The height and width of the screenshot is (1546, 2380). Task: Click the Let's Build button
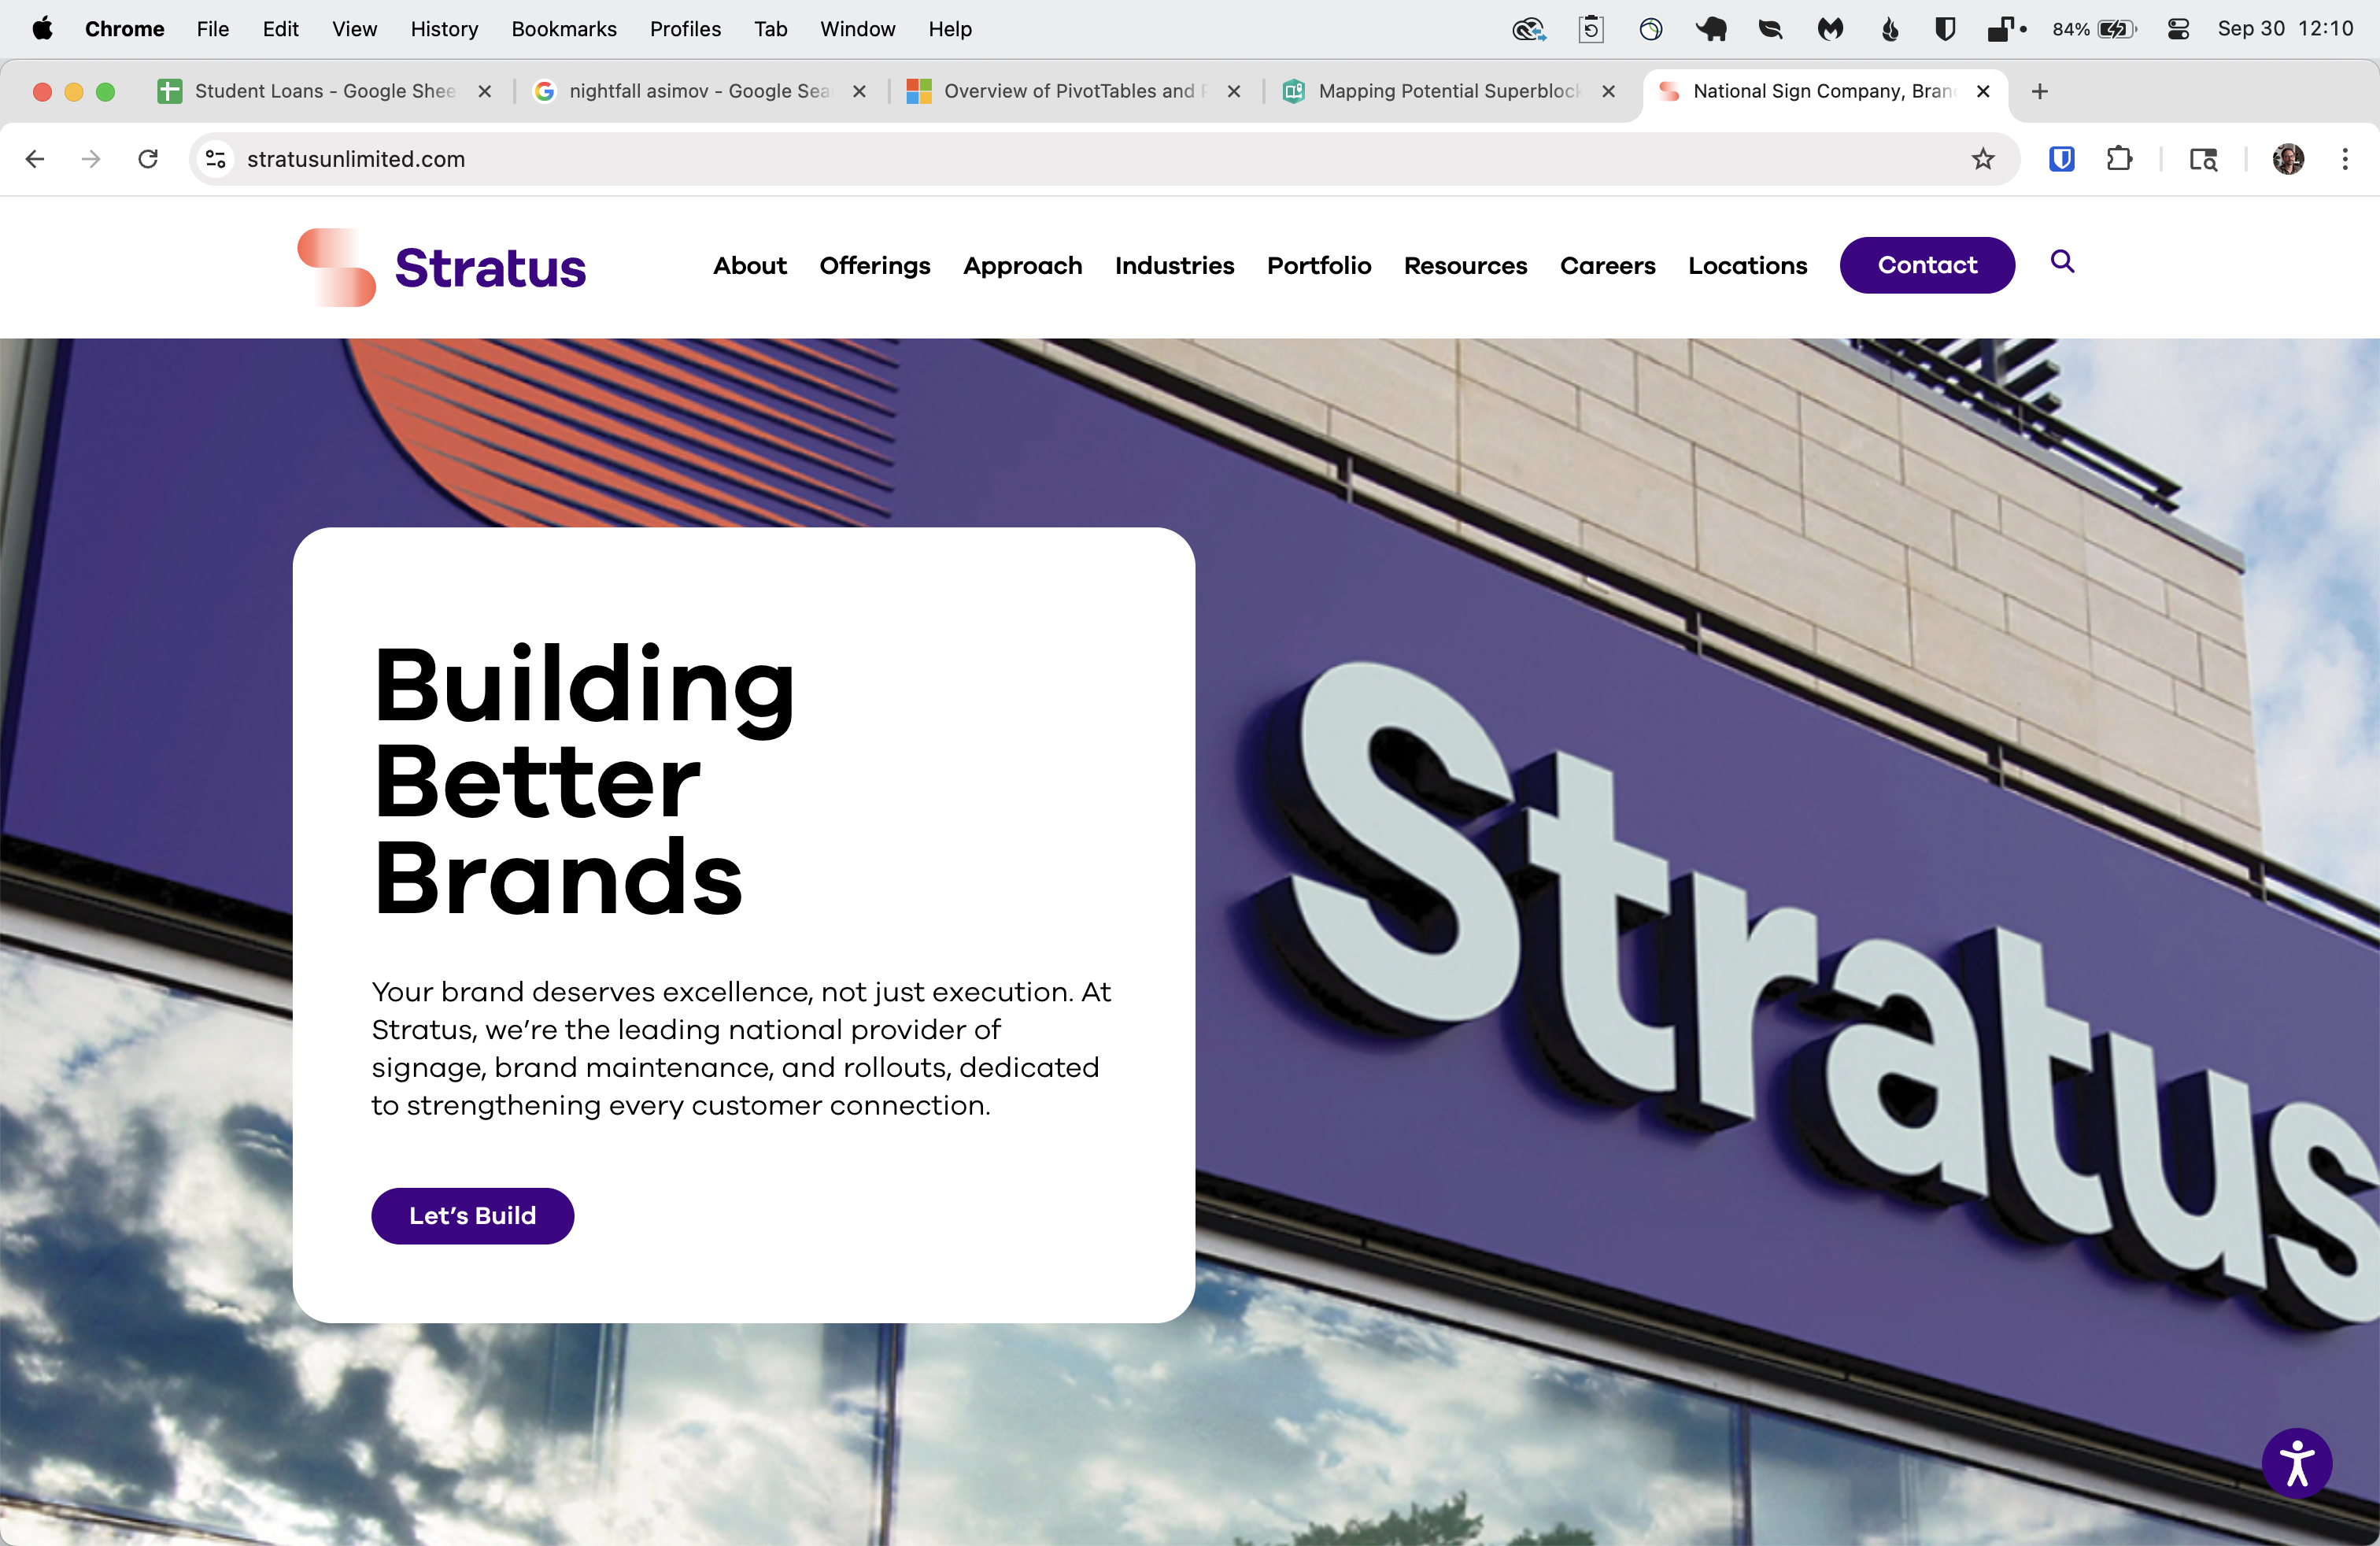tap(472, 1215)
